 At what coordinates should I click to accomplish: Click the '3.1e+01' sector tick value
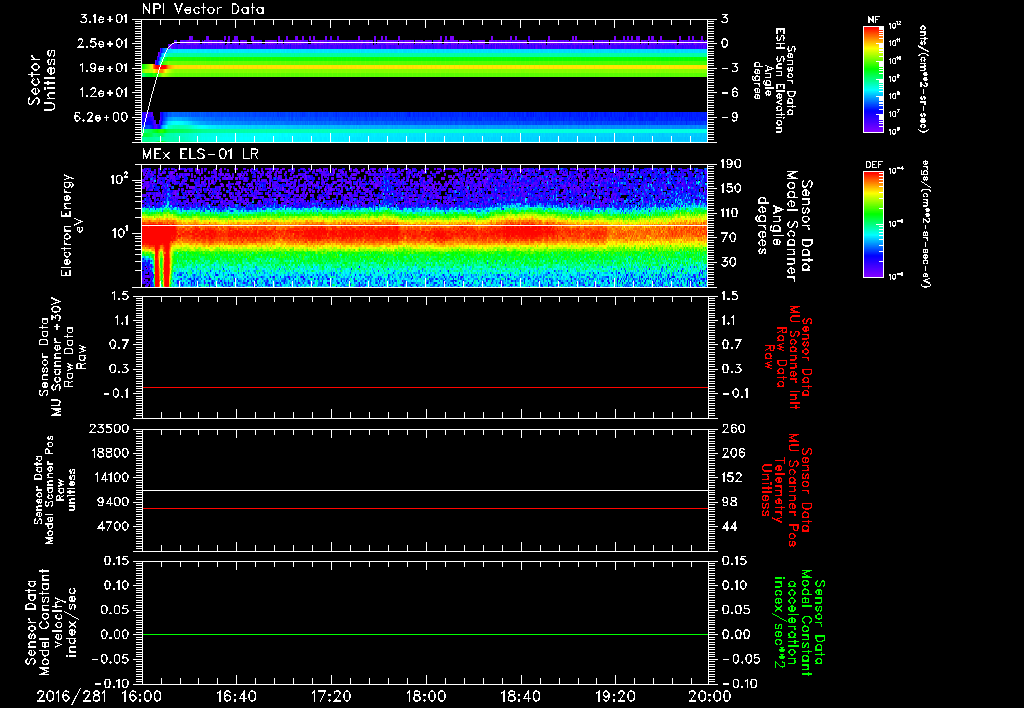(104, 19)
